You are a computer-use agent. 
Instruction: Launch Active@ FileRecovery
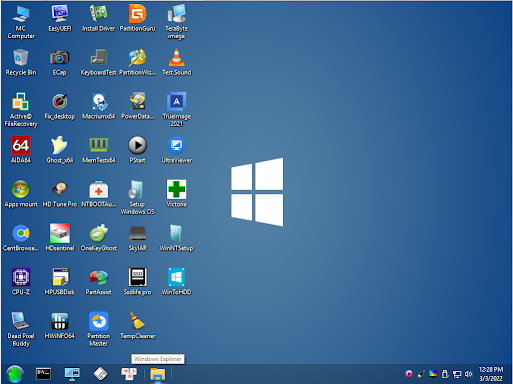tap(21, 110)
